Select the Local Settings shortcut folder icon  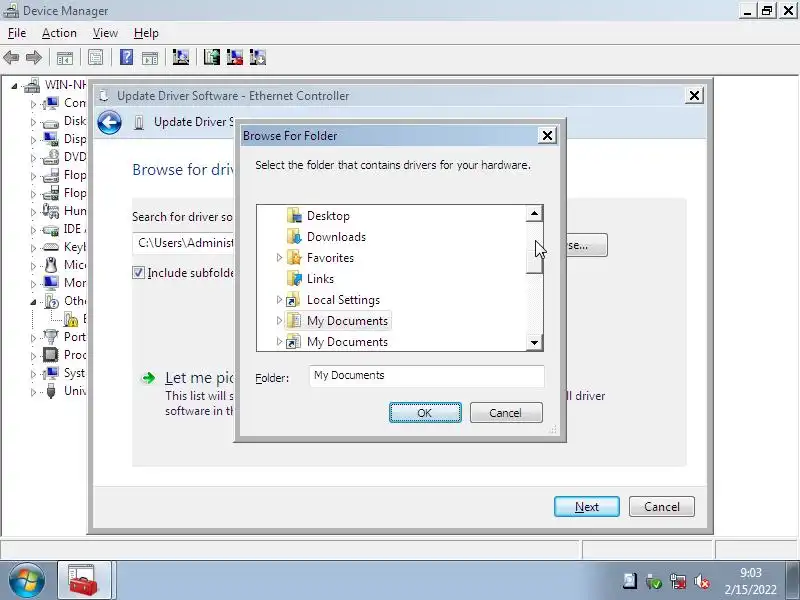[x=294, y=300]
